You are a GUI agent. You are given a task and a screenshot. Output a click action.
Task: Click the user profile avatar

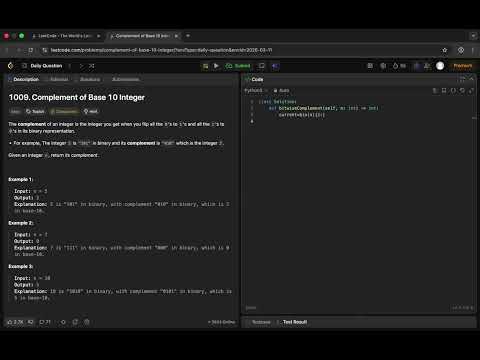[440, 66]
